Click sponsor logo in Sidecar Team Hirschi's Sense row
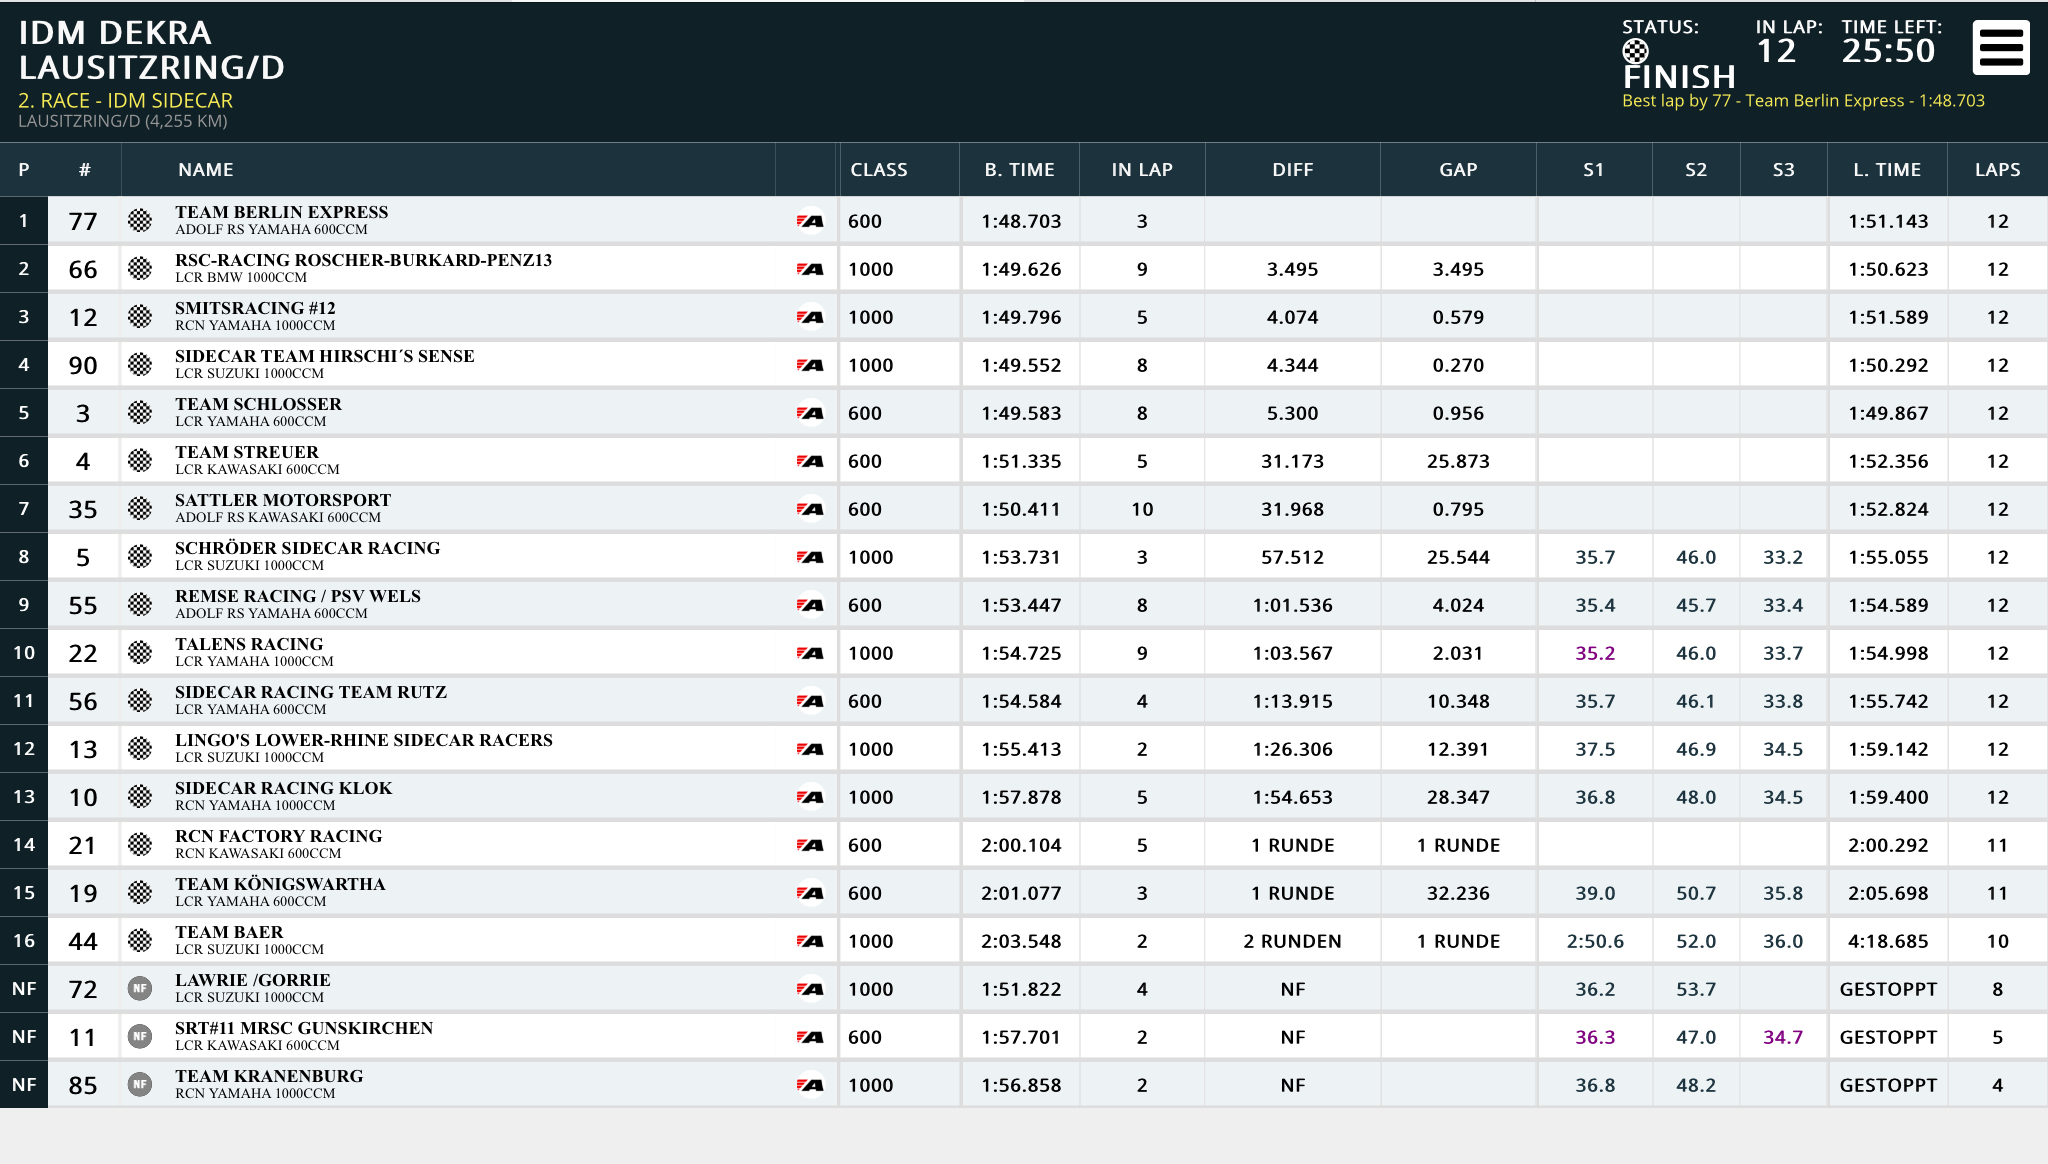Screen dimensions: 2048x1164 810,365
